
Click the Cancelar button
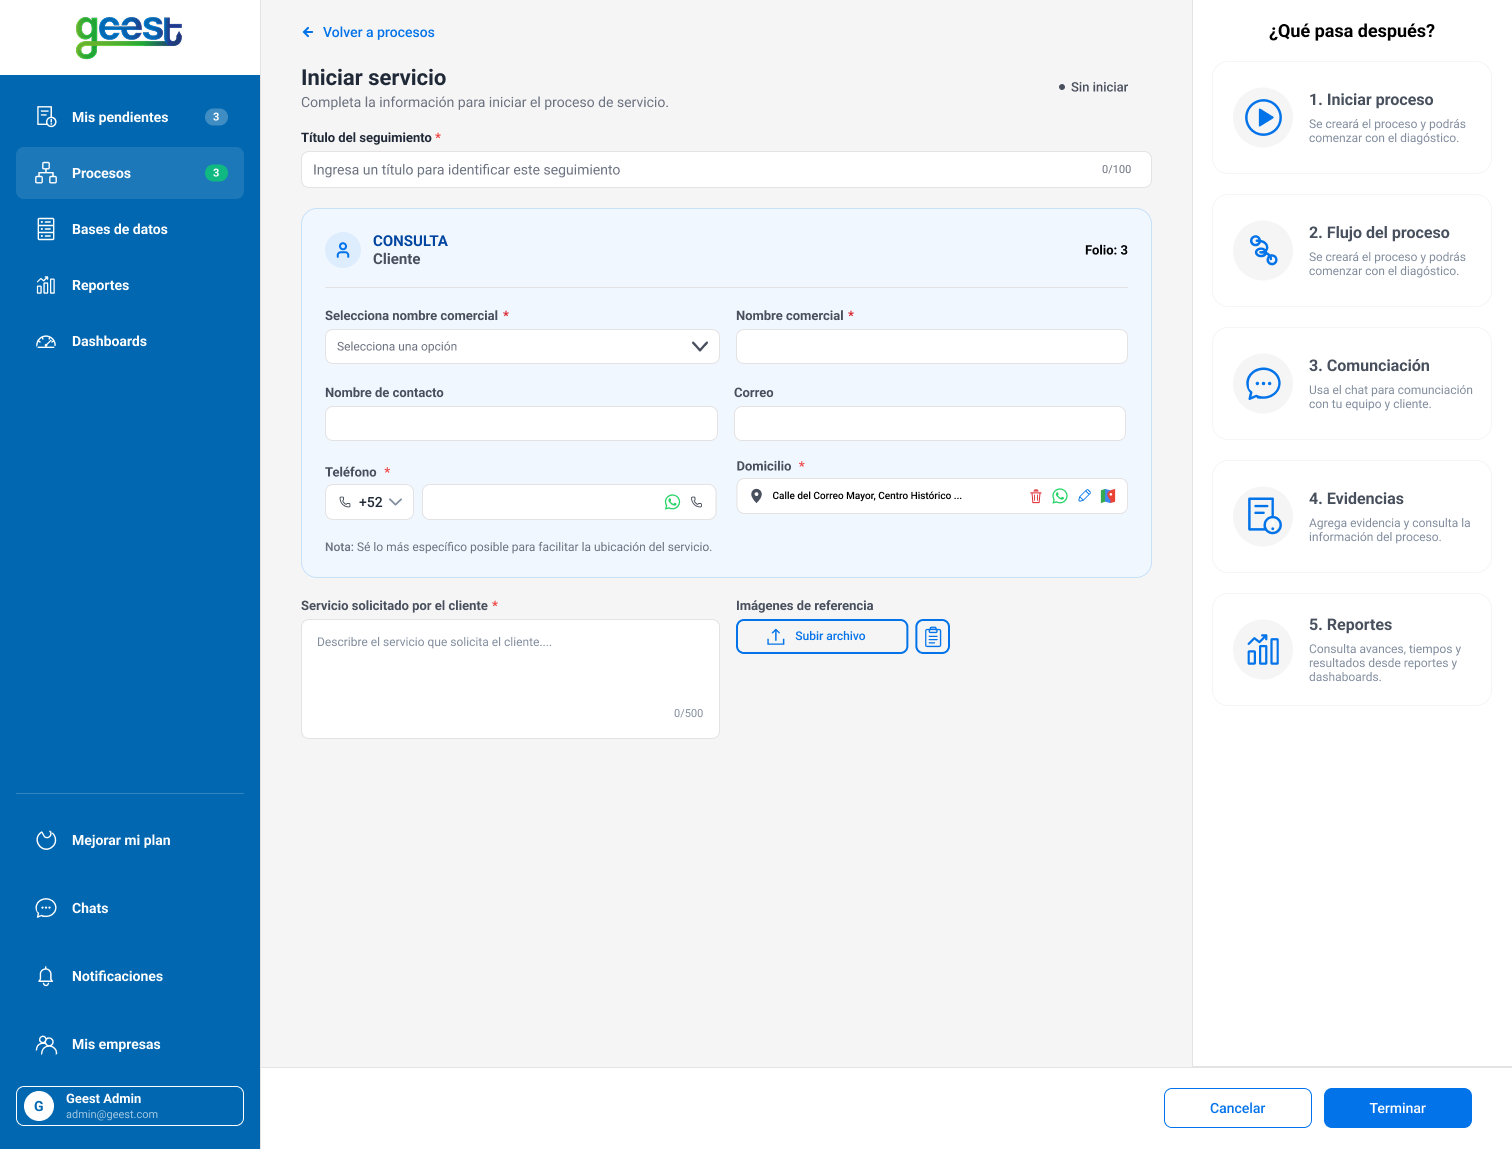[1238, 1108]
